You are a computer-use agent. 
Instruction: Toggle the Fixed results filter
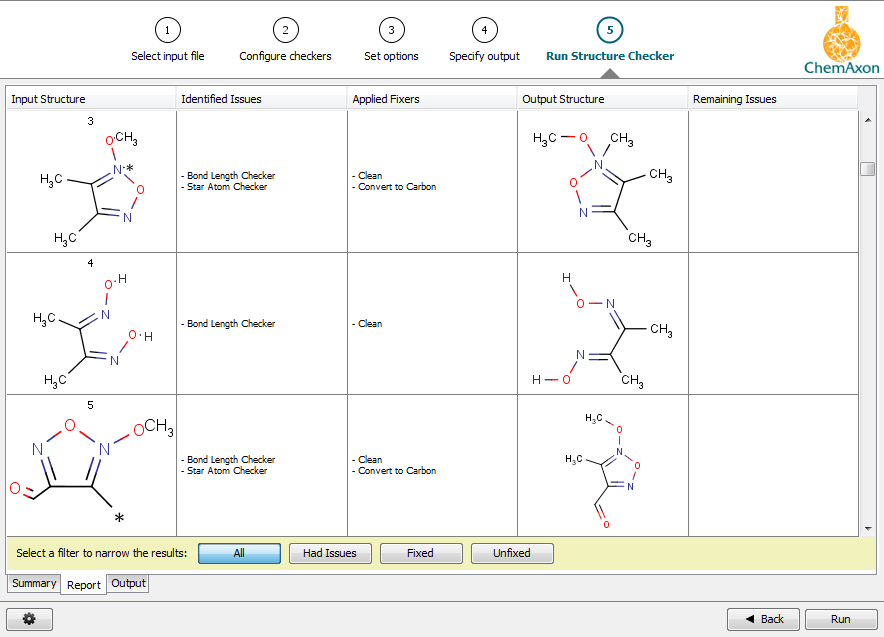click(x=421, y=553)
